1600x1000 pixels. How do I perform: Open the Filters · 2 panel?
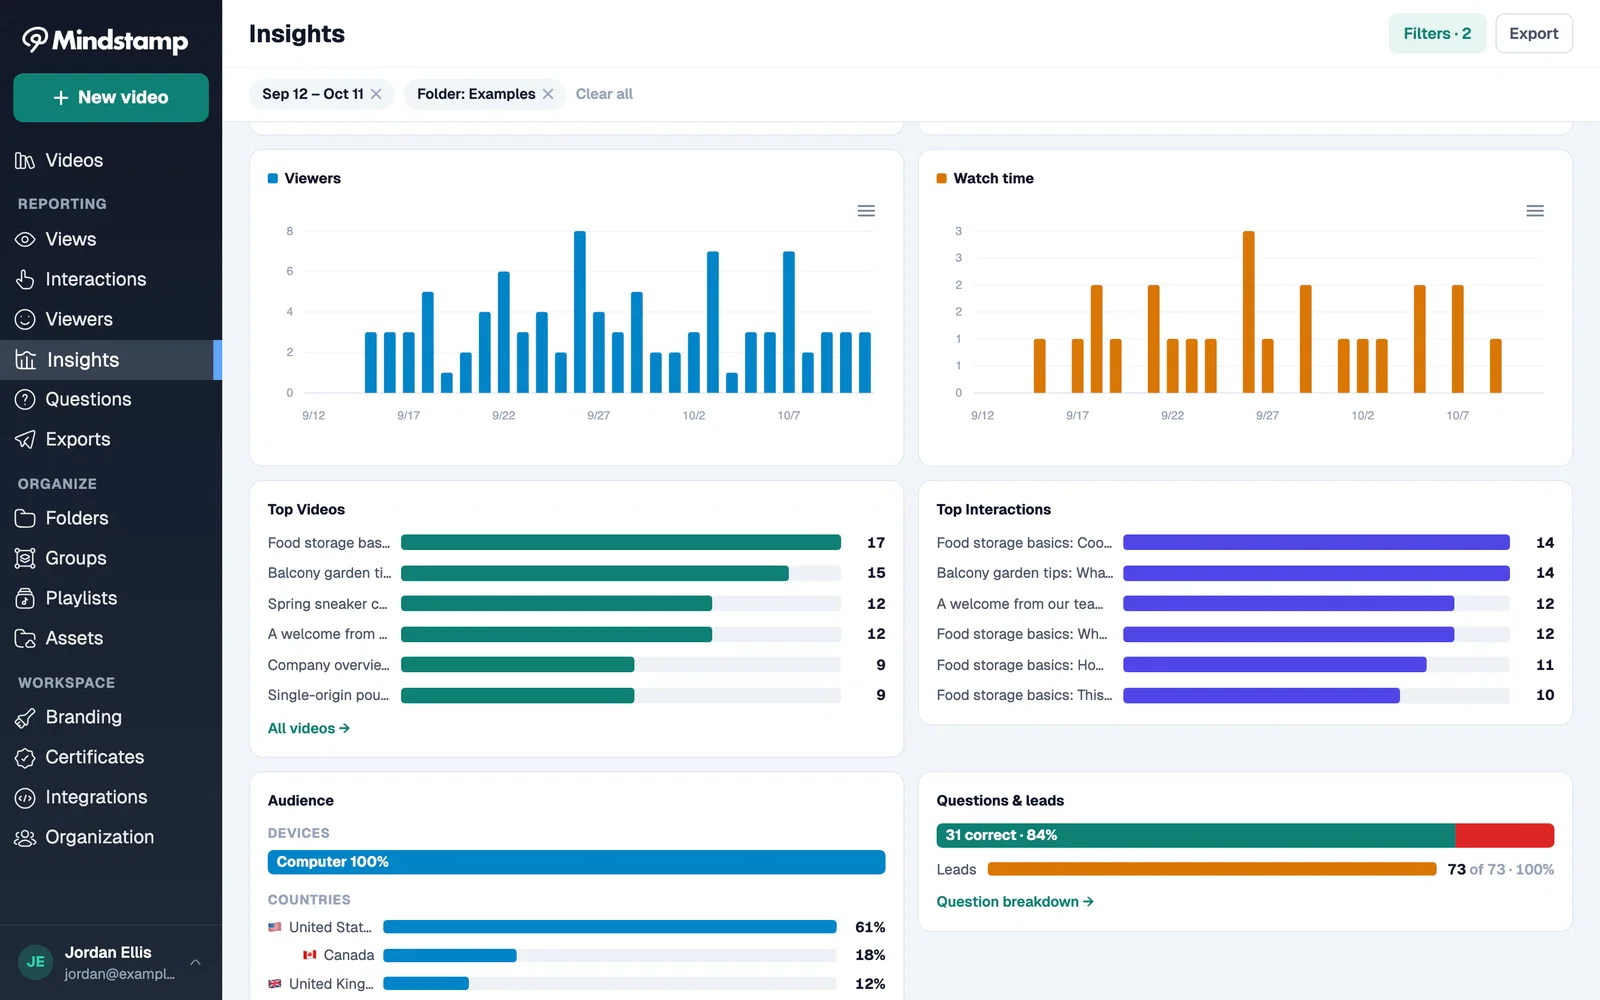(x=1437, y=34)
